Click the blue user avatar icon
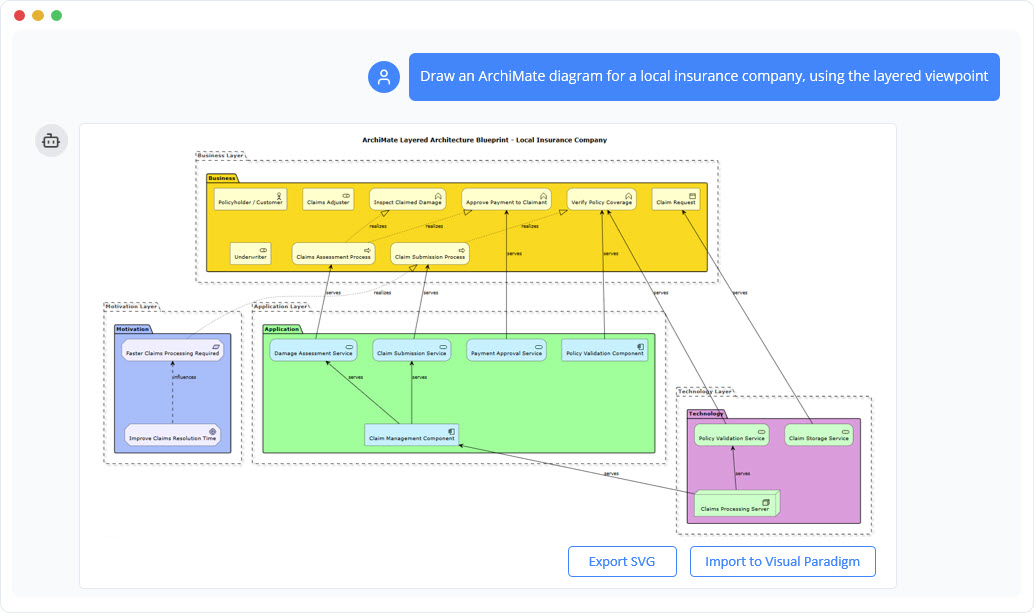1034x613 pixels. 384,76
